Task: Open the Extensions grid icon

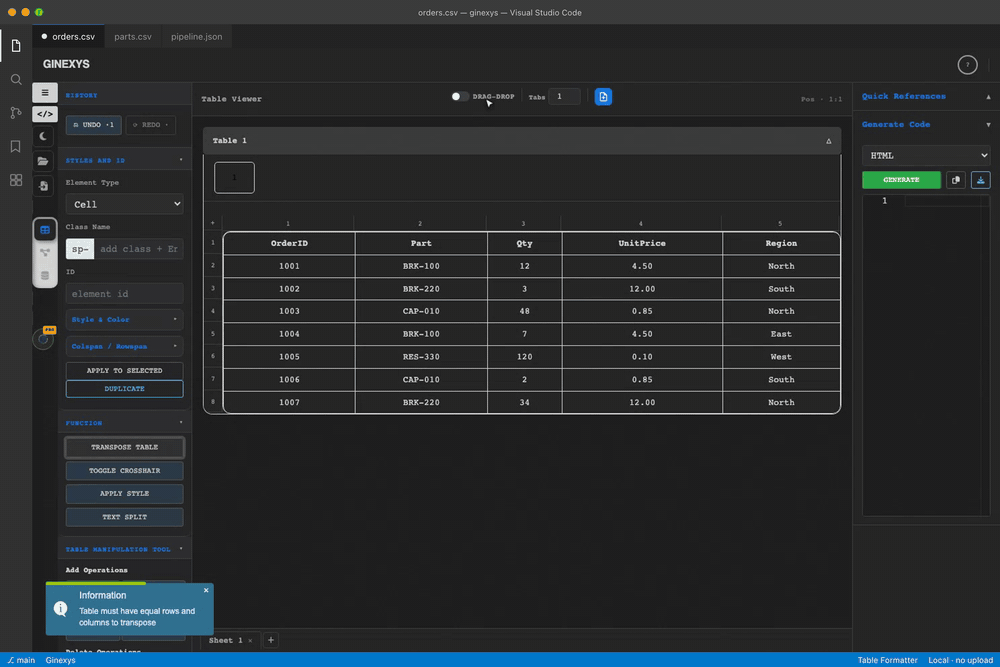Action: pyautogui.click(x=16, y=180)
